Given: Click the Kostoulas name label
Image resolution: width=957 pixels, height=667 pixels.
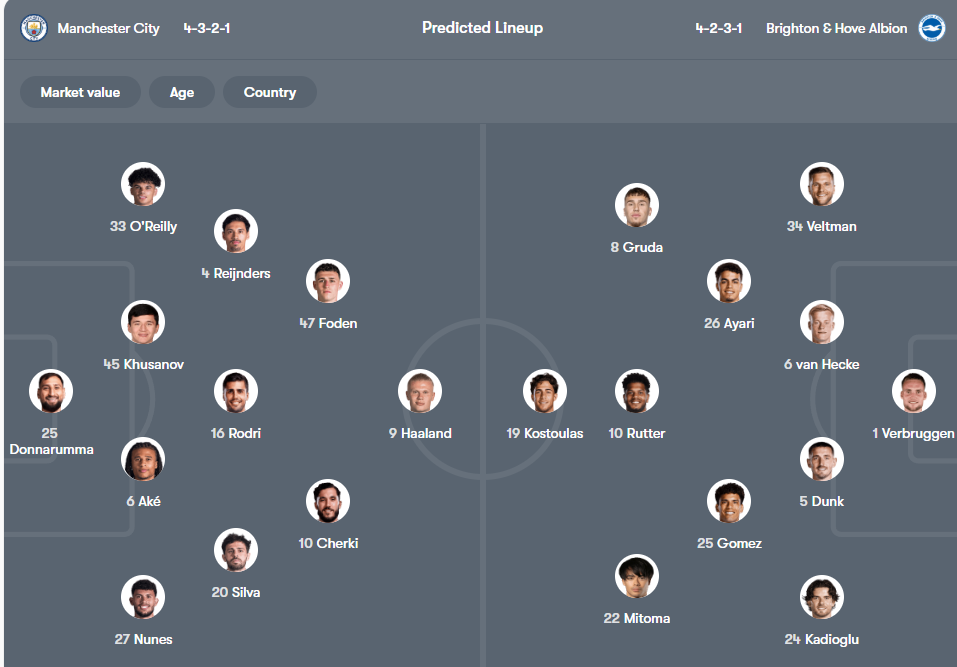Looking at the screenshot, I should (x=545, y=432).
